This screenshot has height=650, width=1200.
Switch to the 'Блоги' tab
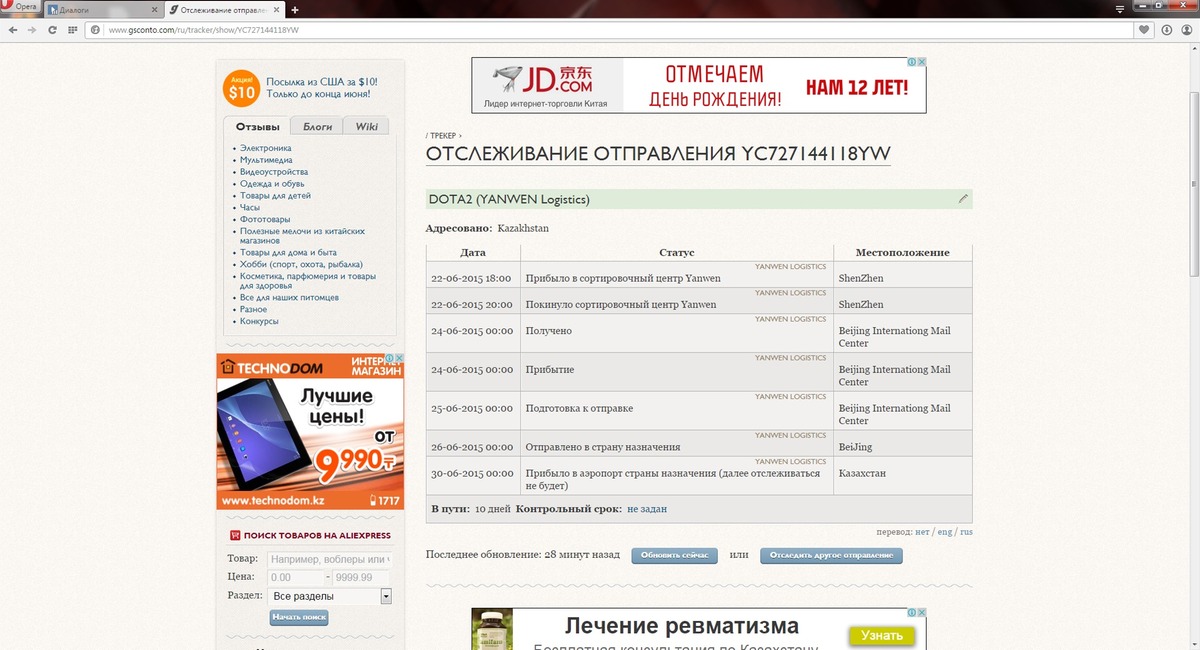pos(317,127)
